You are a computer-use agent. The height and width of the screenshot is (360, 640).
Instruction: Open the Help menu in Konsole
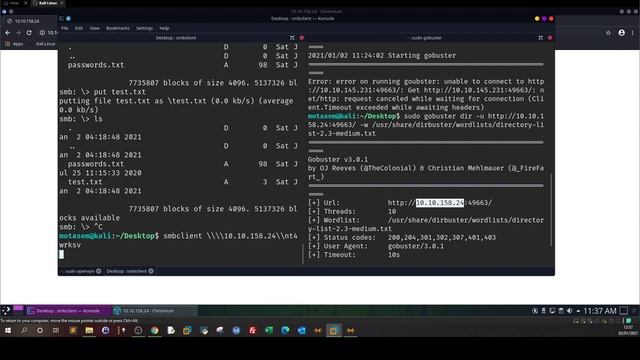(164, 28)
